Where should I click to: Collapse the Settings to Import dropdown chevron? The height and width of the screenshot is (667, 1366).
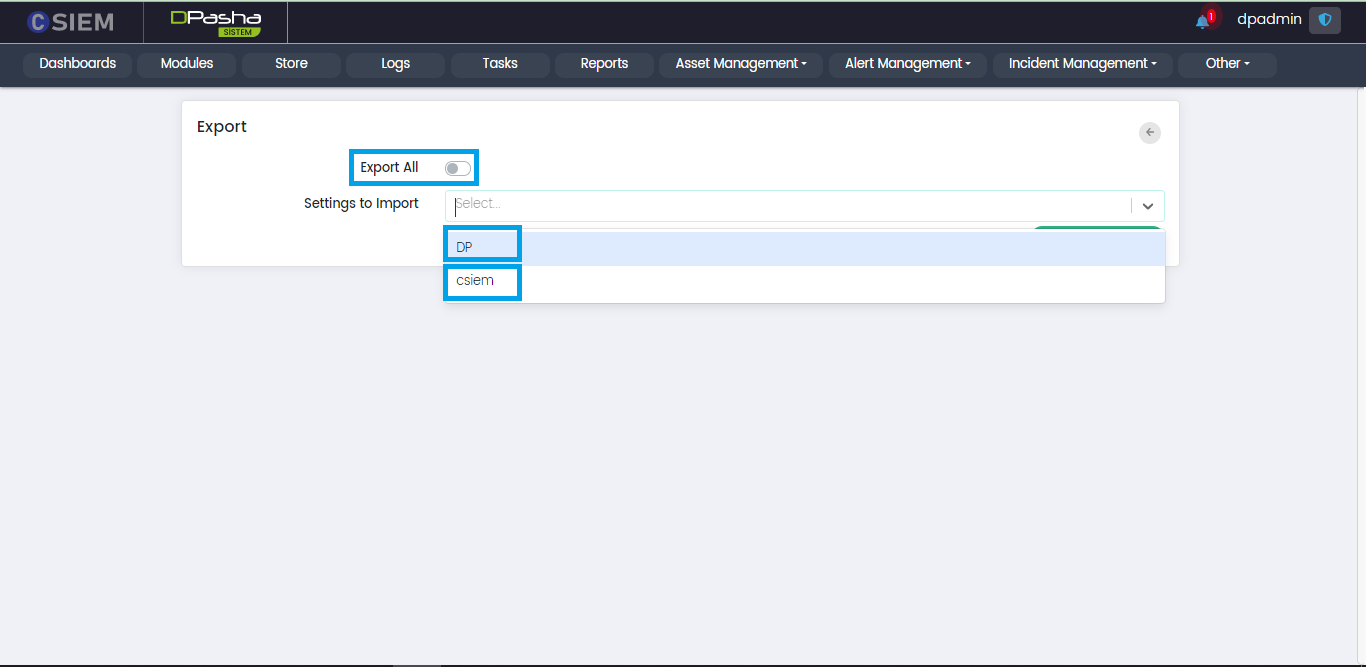point(1148,206)
